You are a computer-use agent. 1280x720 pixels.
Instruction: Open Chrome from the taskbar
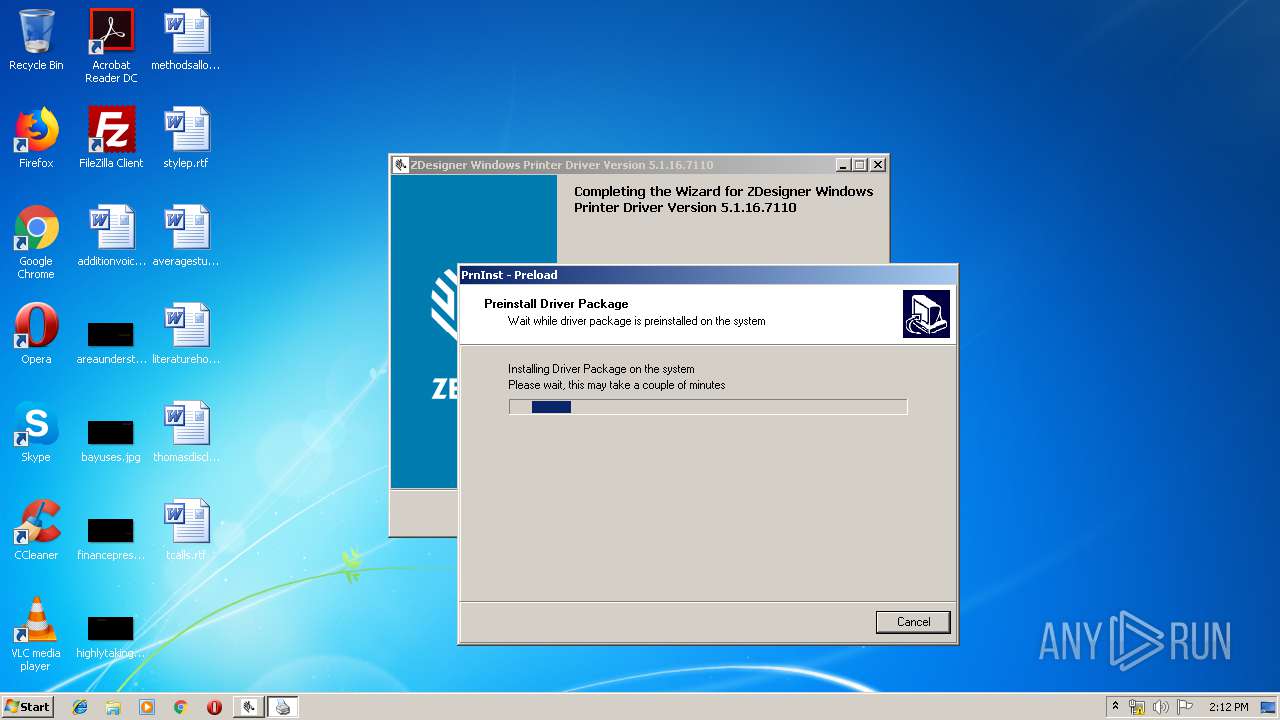tap(180, 707)
